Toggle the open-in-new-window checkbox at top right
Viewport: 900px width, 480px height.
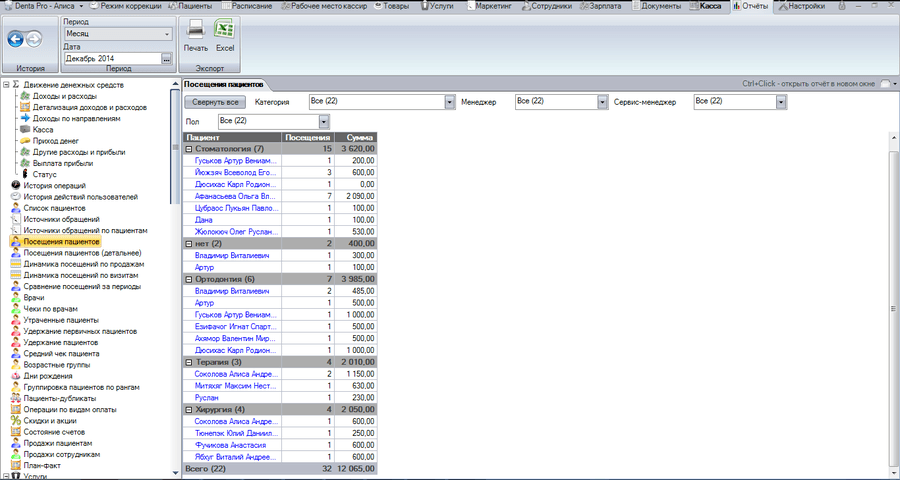pyautogui.click(x=883, y=84)
